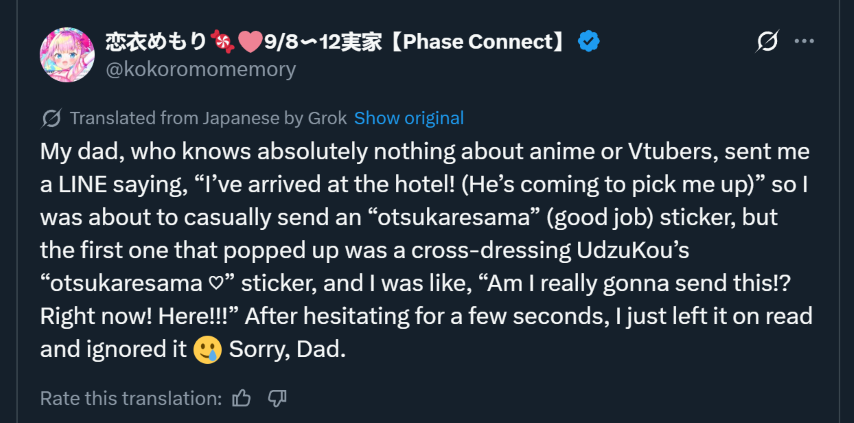Image resolution: width=854 pixels, height=423 pixels.
Task: Click "Translated from Japanese by Grok" label
Action: pos(208,118)
